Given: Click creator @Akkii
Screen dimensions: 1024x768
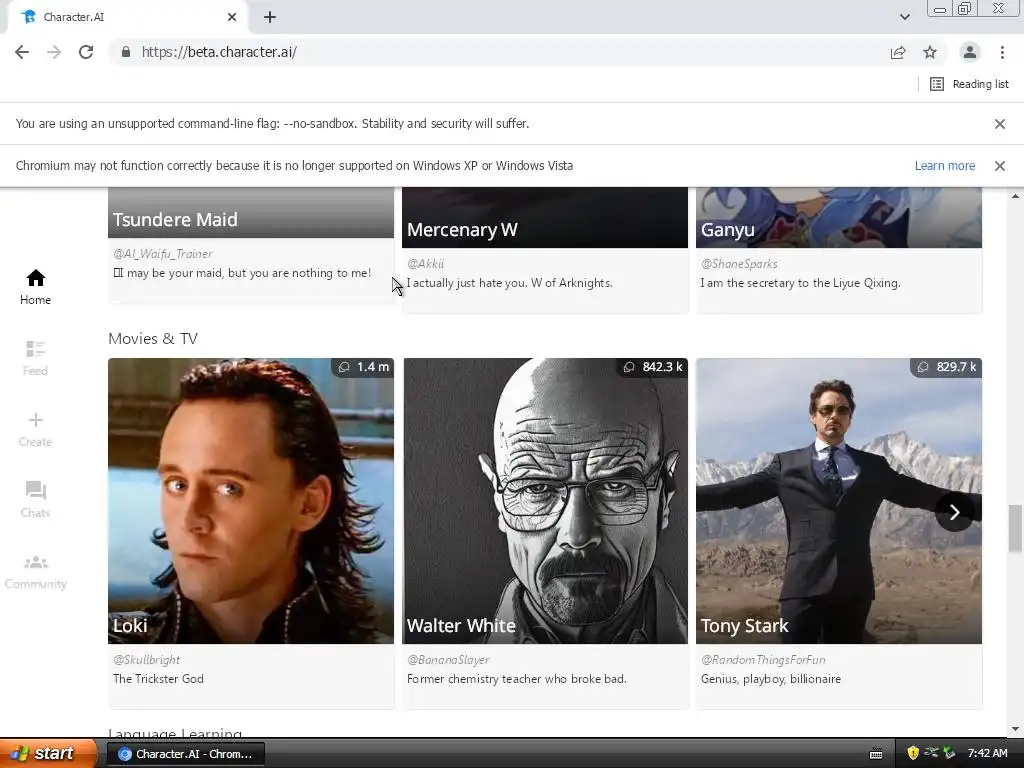Looking at the screenshot, I should pyautogui.click(x=425, y=264).
